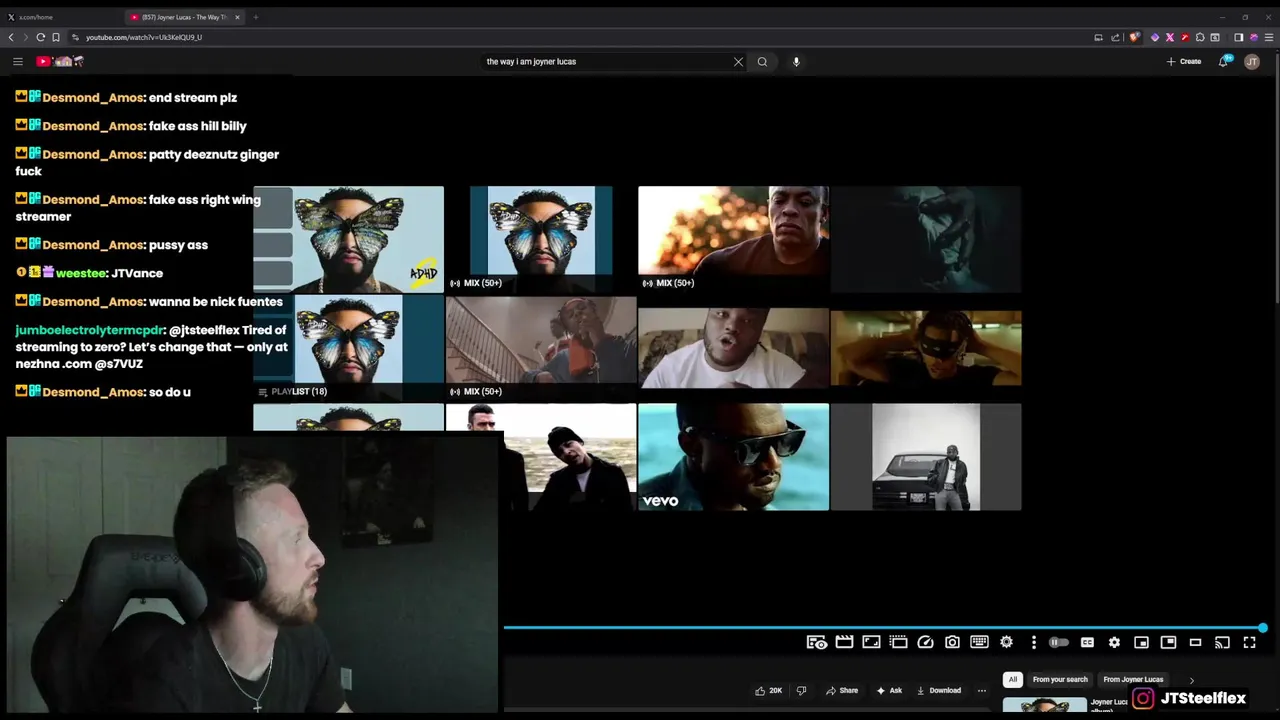Take a video screenshot with camera icon
Screen dimensions: 1280x720
(952, 642)
